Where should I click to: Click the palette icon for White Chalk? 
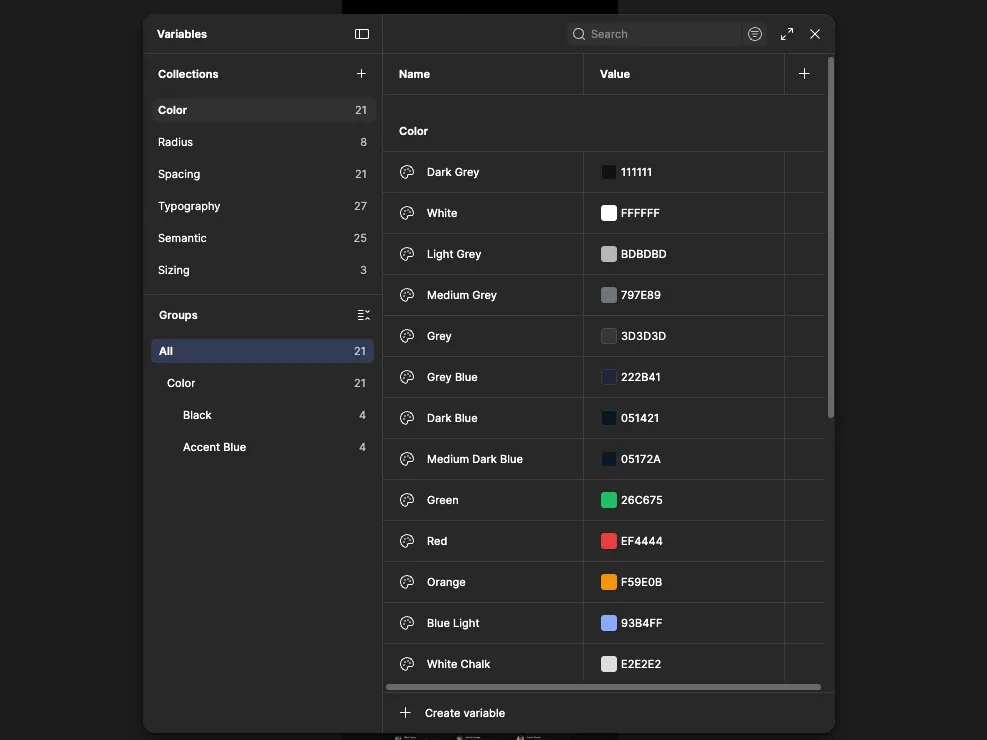point(407,664)
